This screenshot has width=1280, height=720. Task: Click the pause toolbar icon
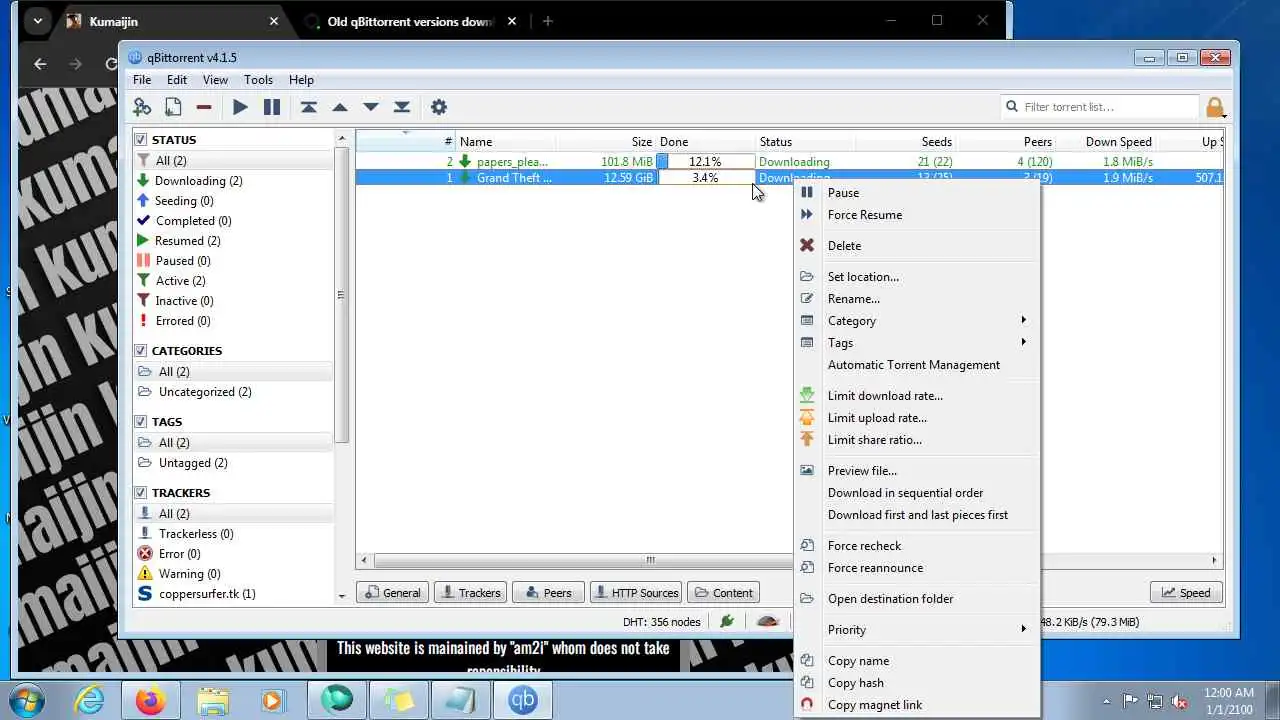(x=272, y=107)
